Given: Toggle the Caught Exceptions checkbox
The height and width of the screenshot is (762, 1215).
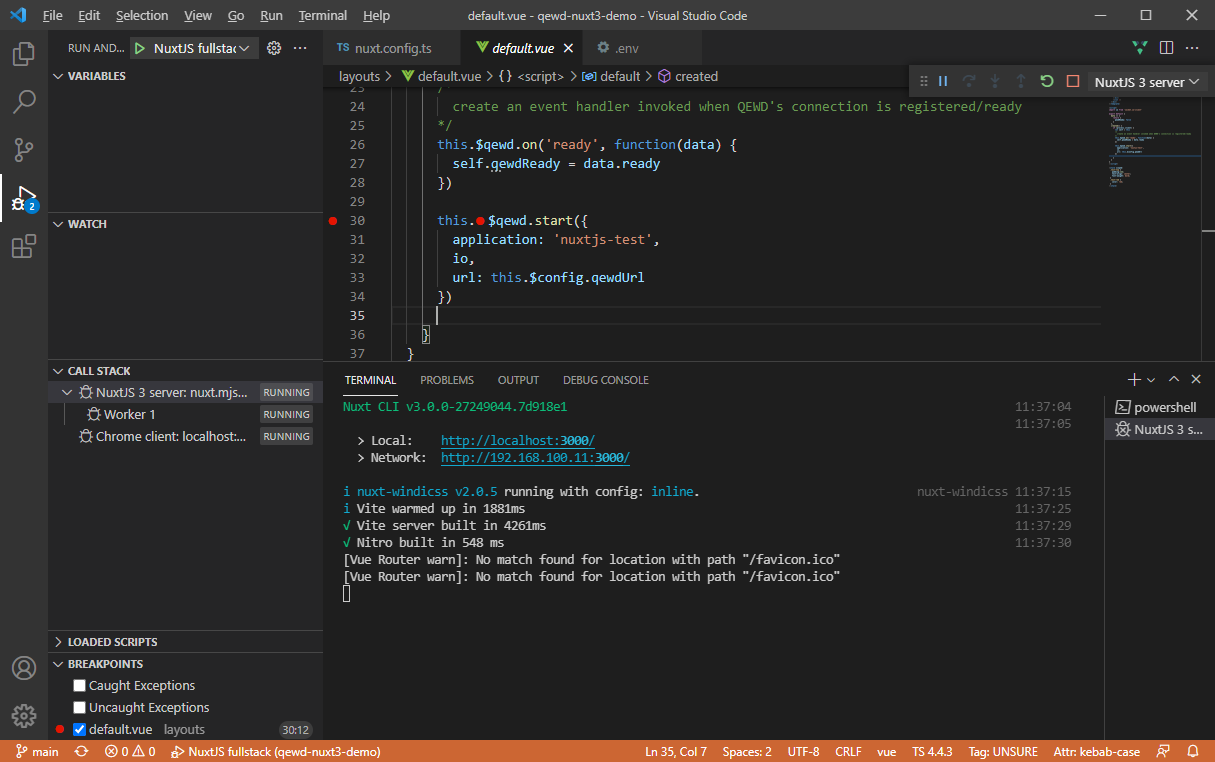Looking at the screenshot, I should coord(80,686).
